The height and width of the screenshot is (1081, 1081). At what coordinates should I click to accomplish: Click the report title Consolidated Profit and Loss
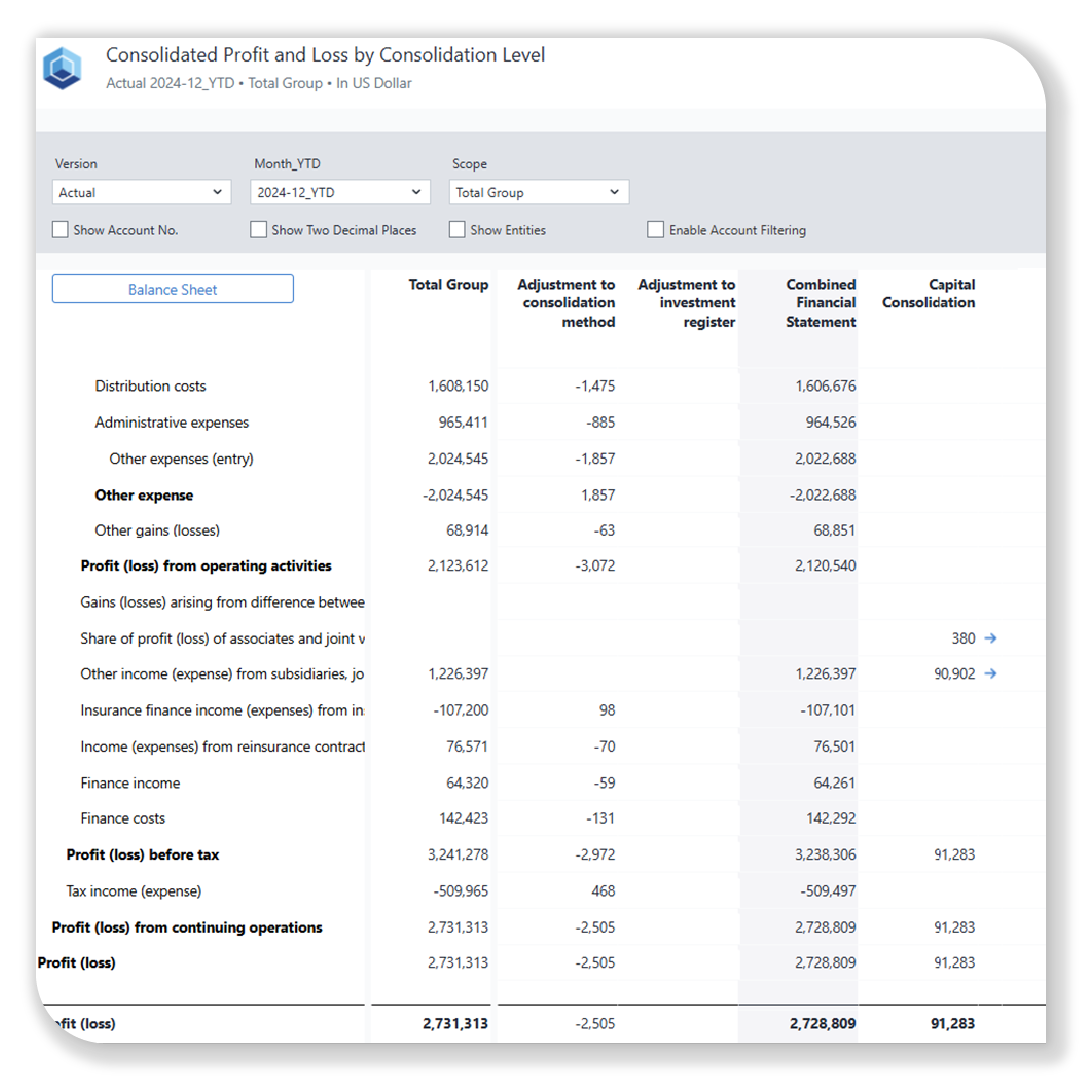tap(326, 55)
